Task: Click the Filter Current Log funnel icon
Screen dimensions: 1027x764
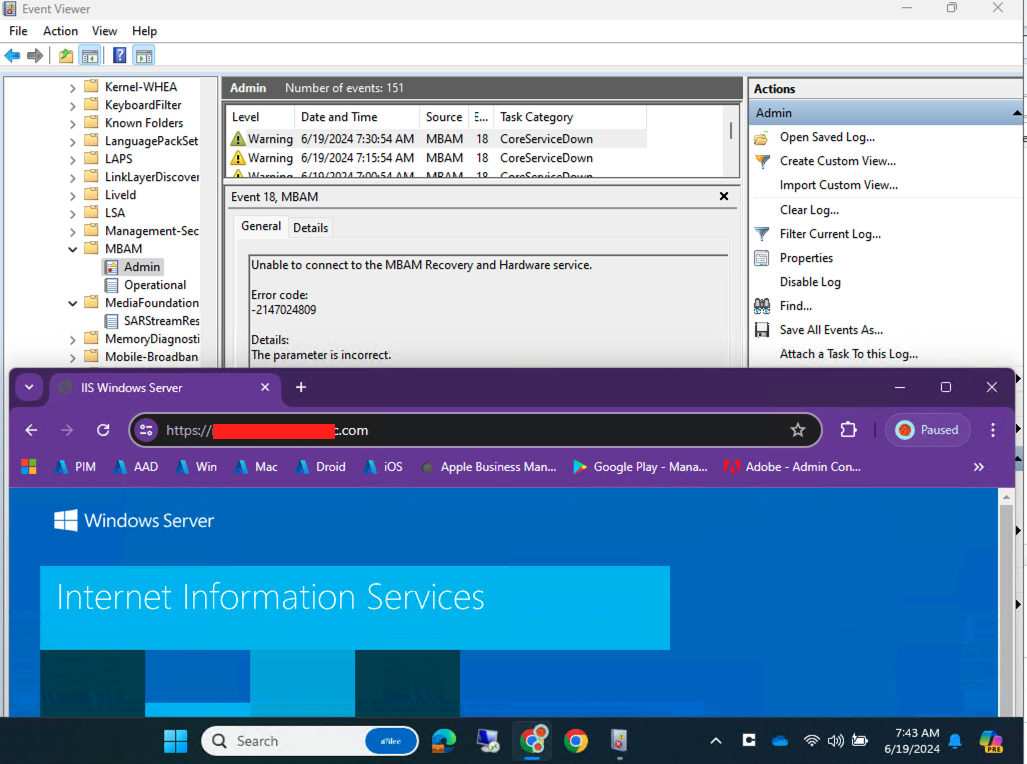Action: (762, 234)
